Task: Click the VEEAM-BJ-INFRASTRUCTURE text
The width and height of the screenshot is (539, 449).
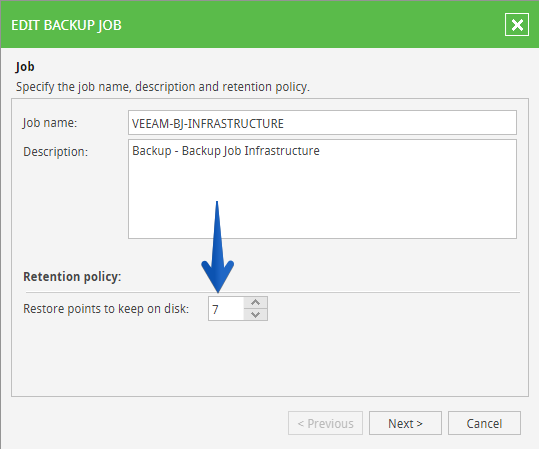Action: click(x=208, y=123)
